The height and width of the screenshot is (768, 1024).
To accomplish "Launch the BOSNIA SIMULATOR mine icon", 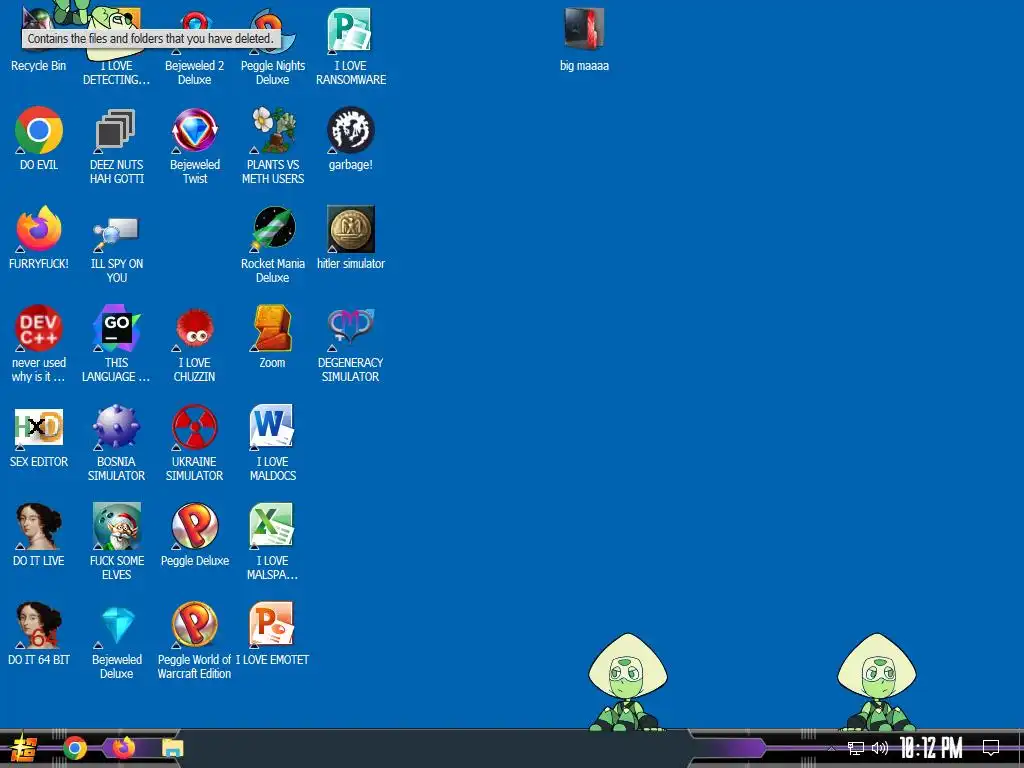I will coord(116,442).
